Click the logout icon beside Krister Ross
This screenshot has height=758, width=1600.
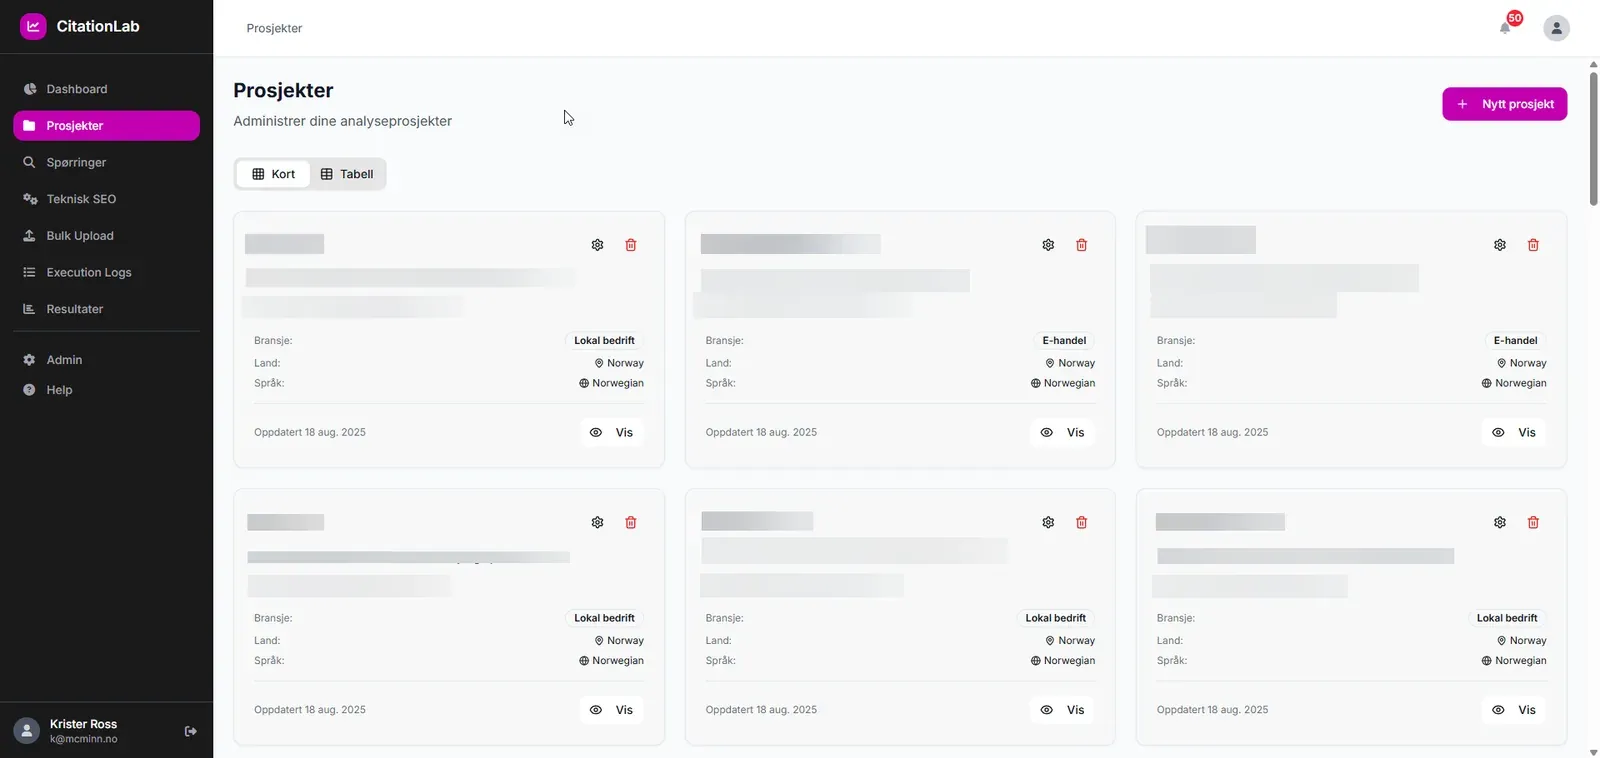pyautogui.click(x=190, y=731)
